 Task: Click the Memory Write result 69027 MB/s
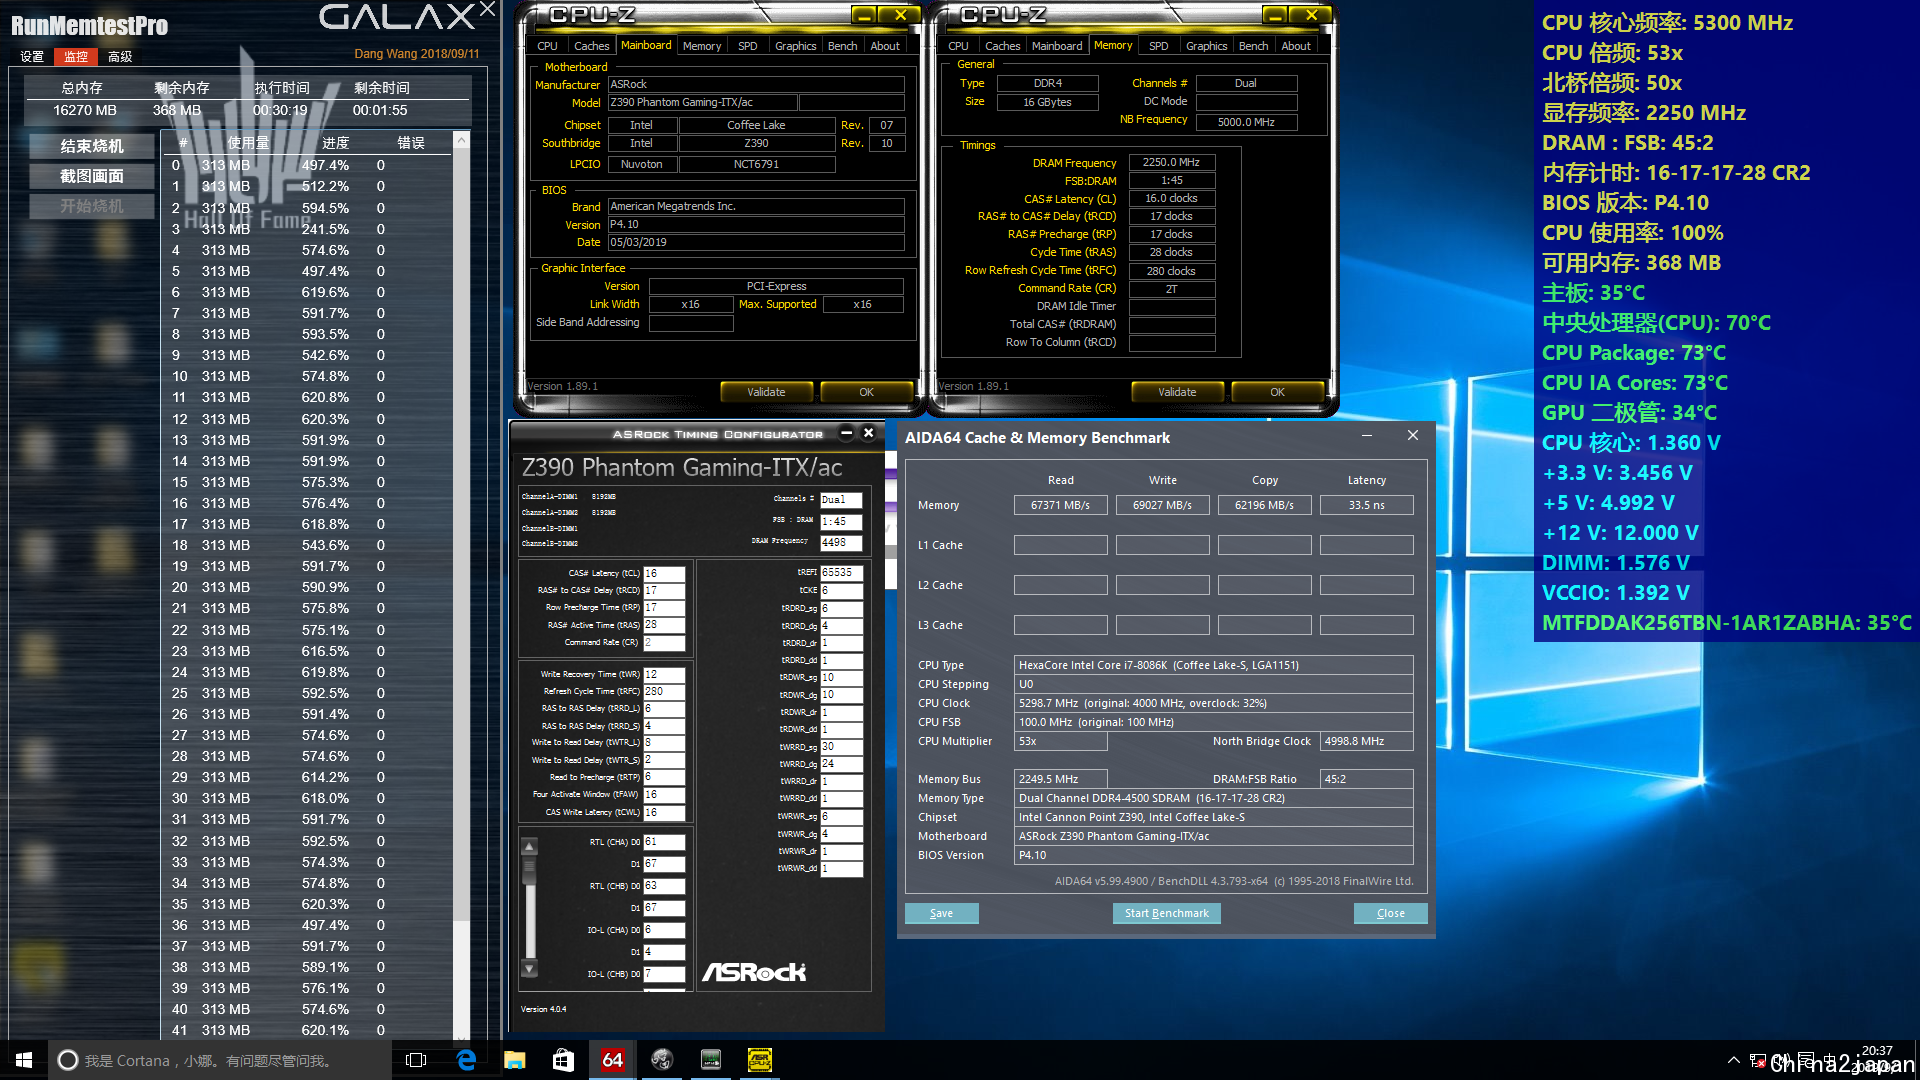[1162, 505]
